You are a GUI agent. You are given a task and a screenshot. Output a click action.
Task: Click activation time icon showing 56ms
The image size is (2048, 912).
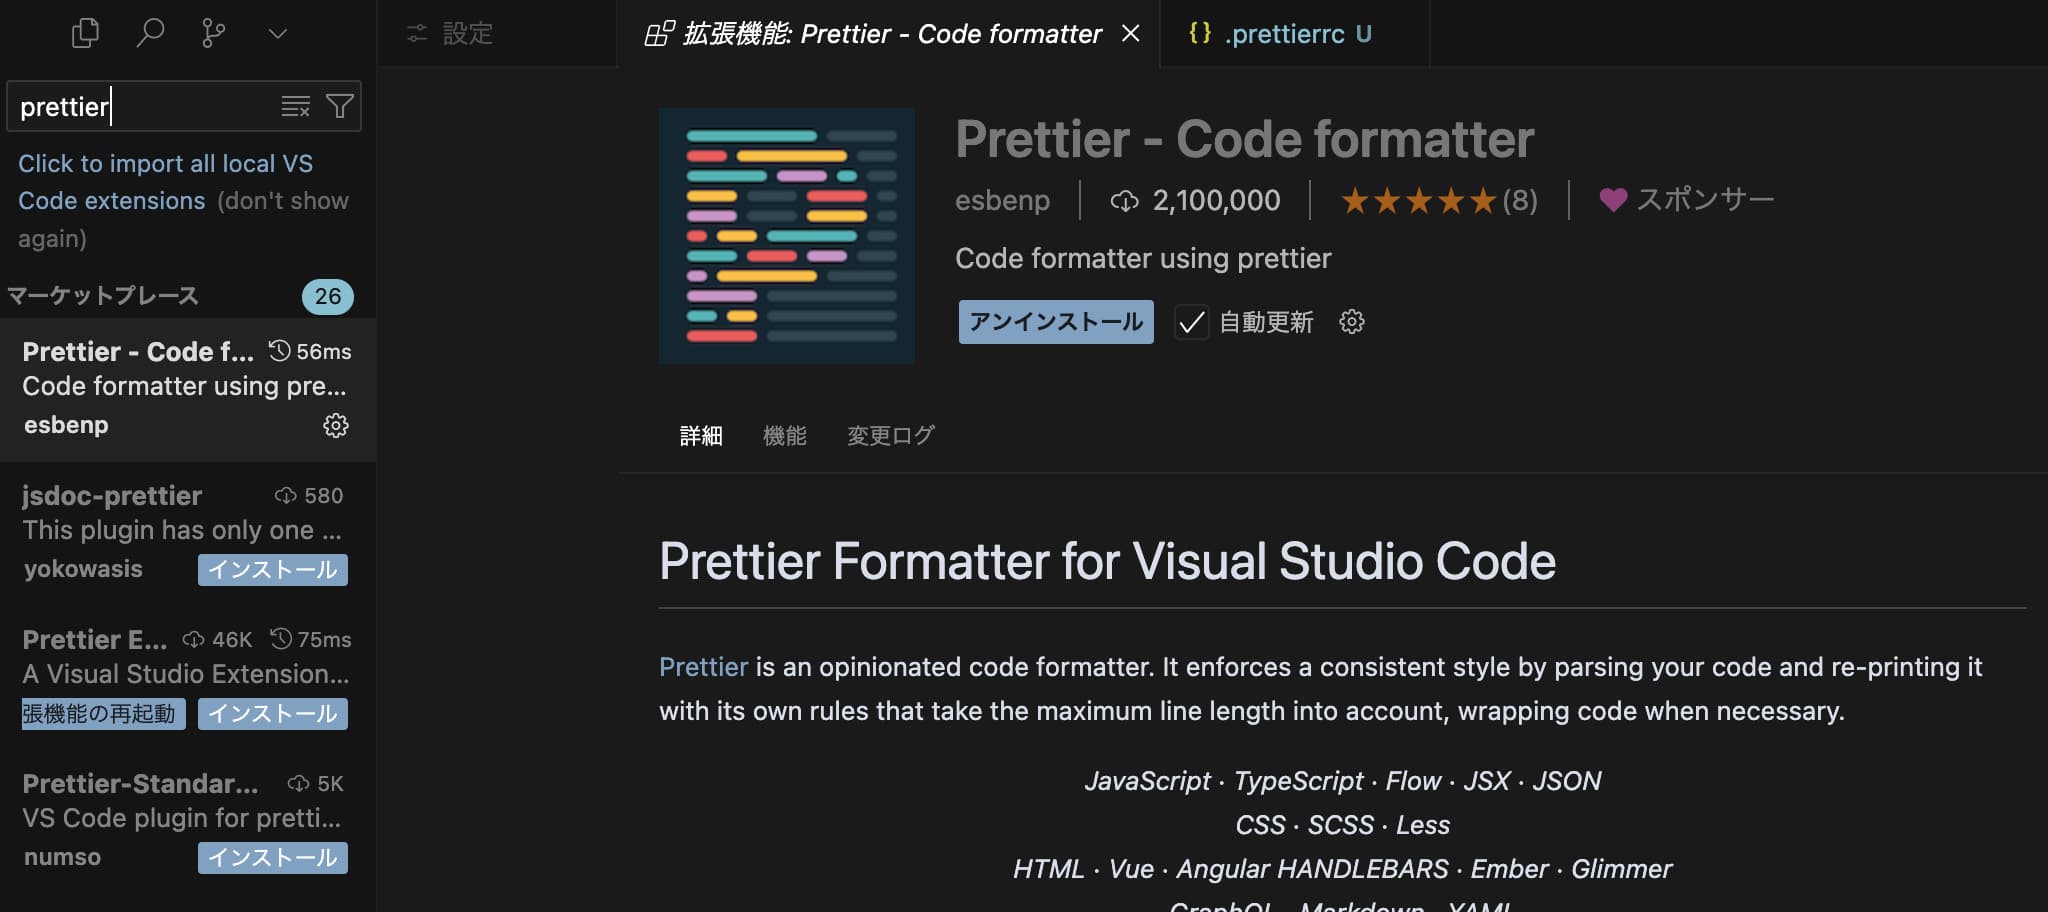(280, 351)
